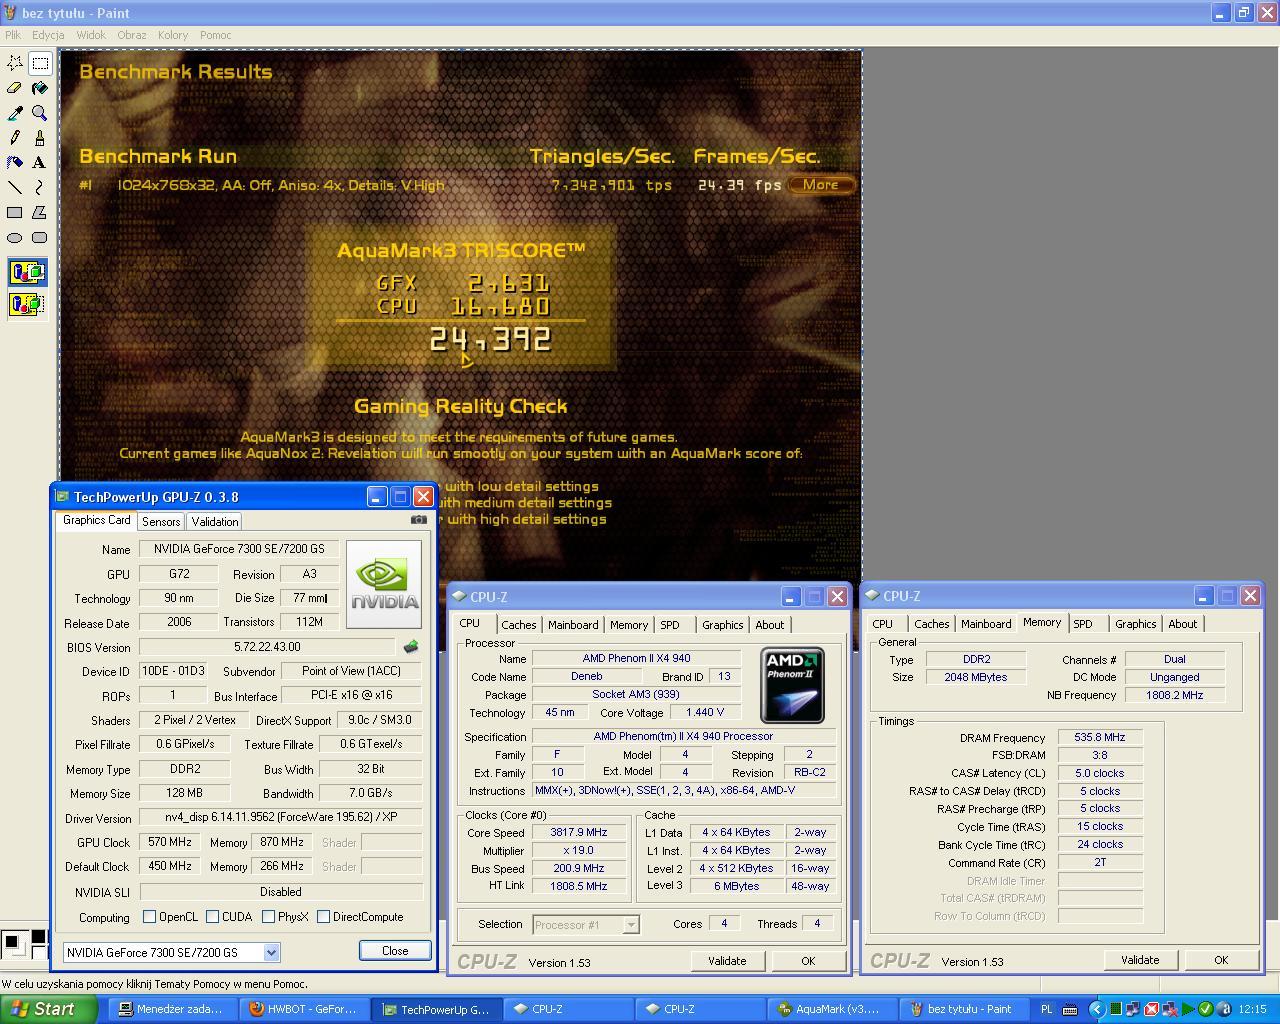
Task: Open the Edycja menu in Paint
Action: click(48, 35)
